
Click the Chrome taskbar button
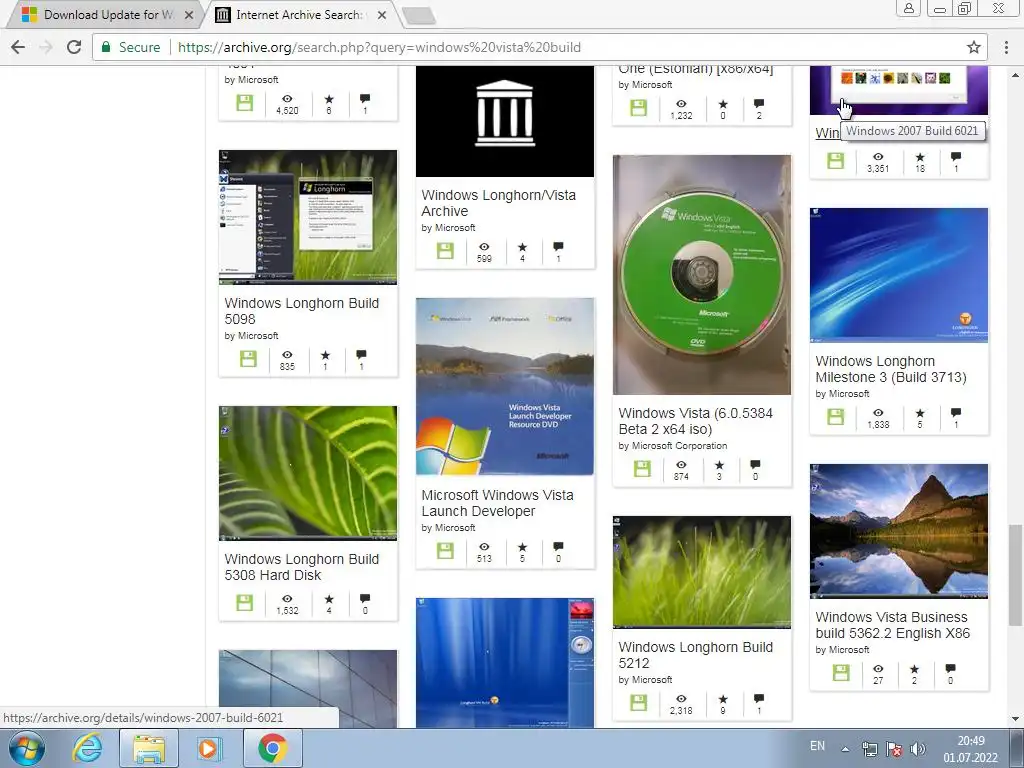point(272,749)
